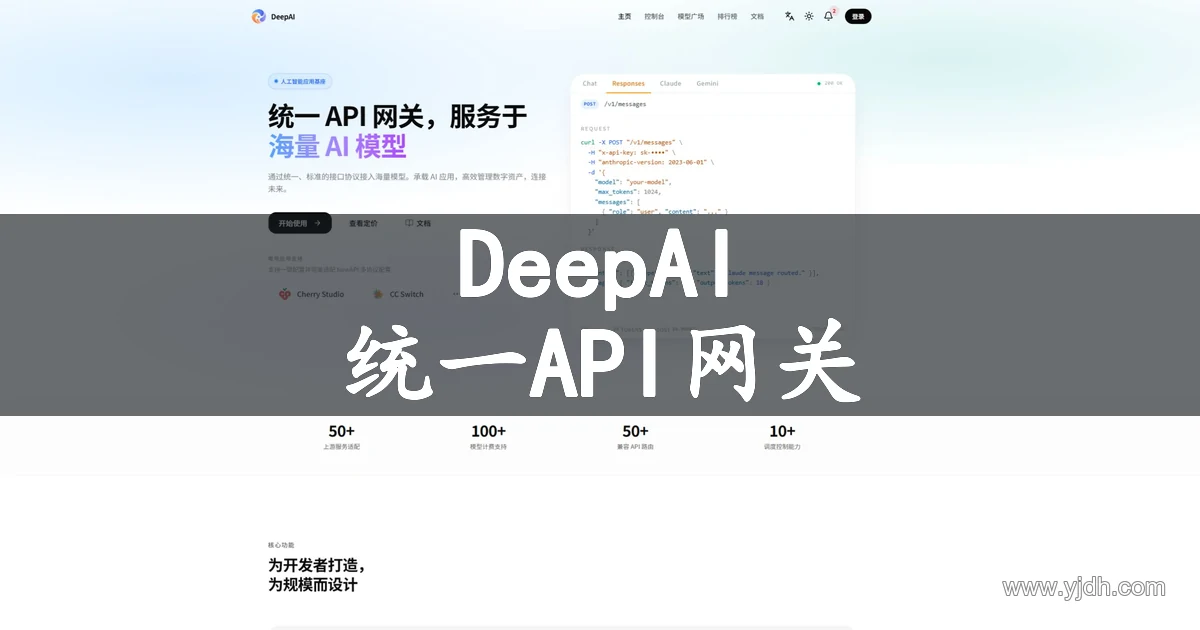This screenshot has width=1200, height=630.
Task: Switch to the Gemini tab
Action: pyautogui.click(x=707, y=84)
